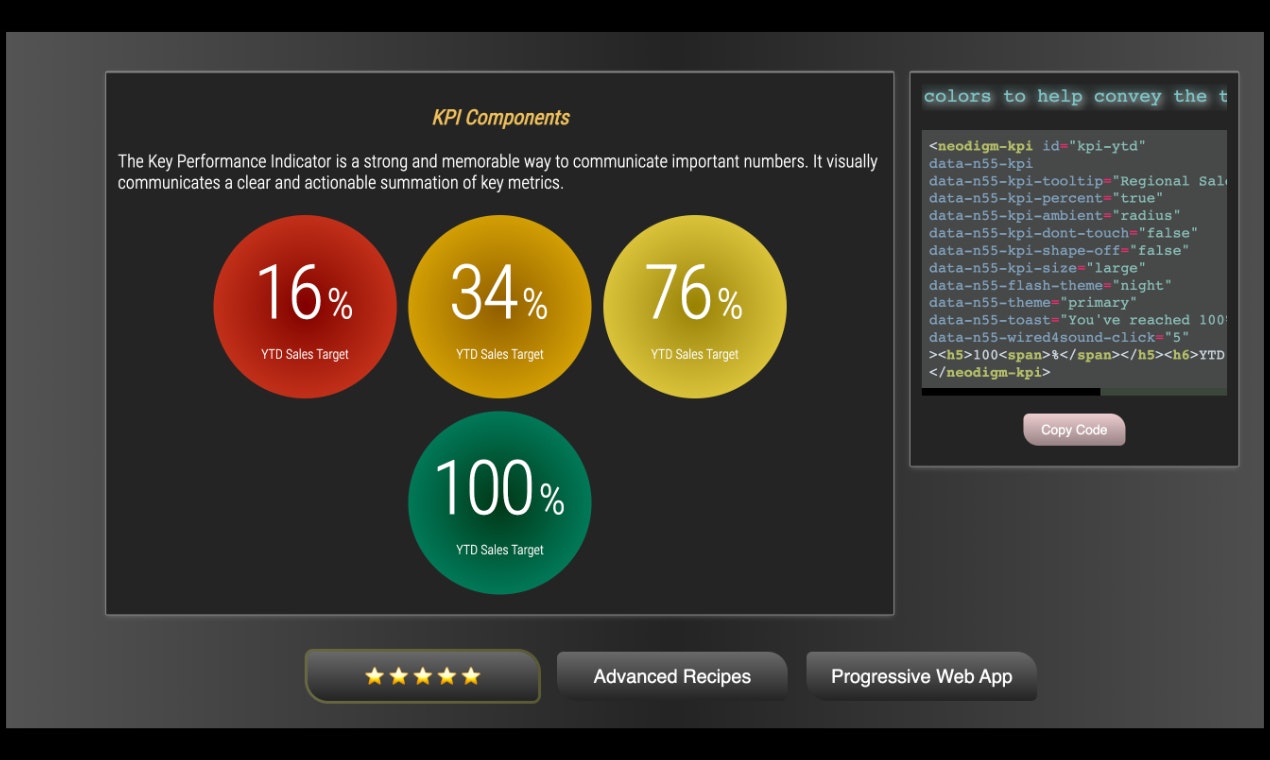Click the Key Performance Indicator description paragraph
This screenshot has height=760, width=1270.
tap(498, 172)
